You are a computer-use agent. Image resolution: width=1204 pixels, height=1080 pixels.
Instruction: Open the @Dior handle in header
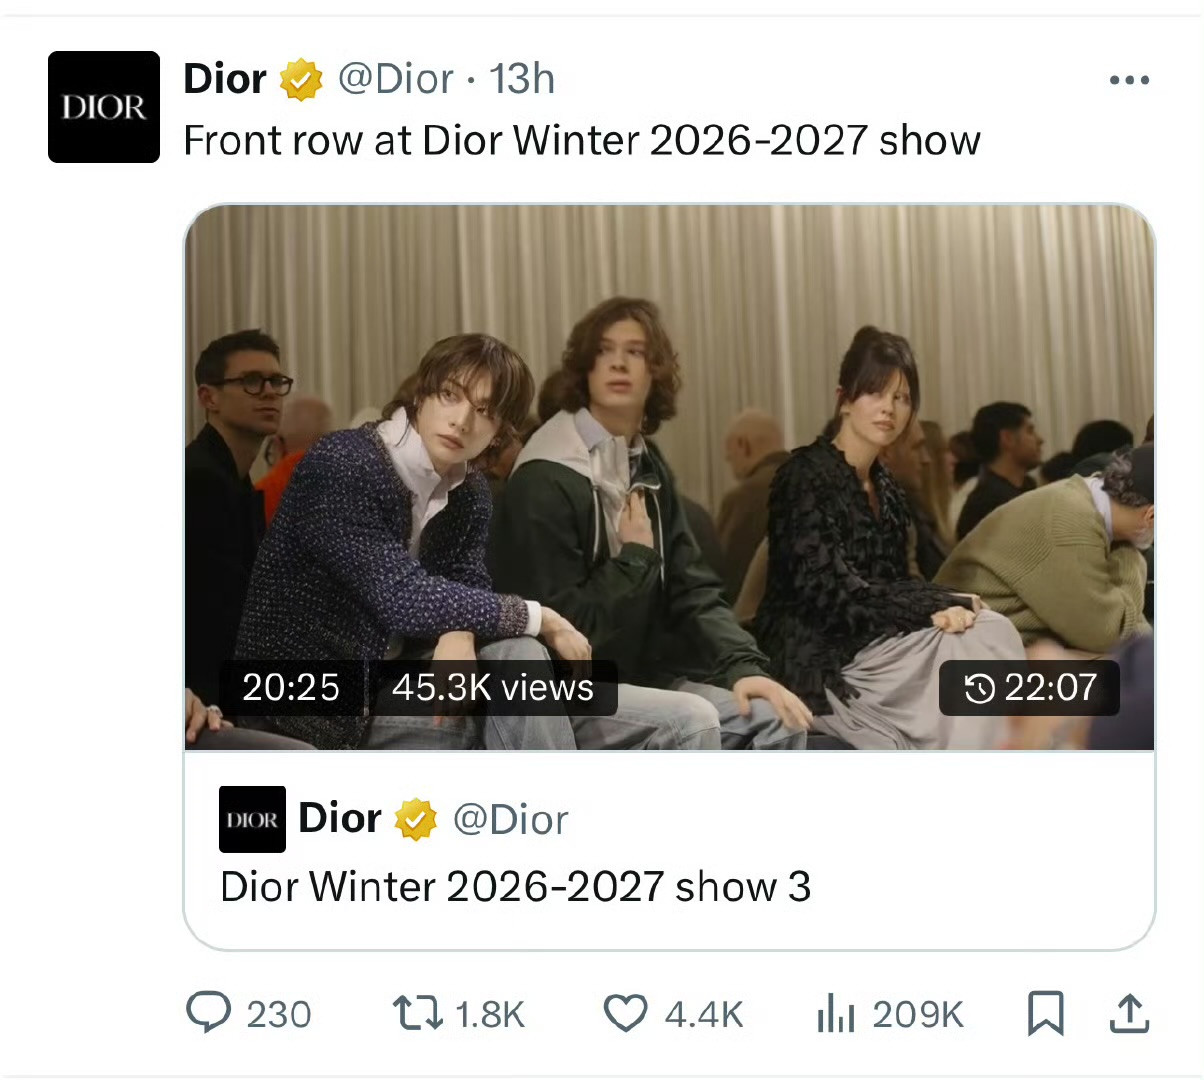pos(396,79)
